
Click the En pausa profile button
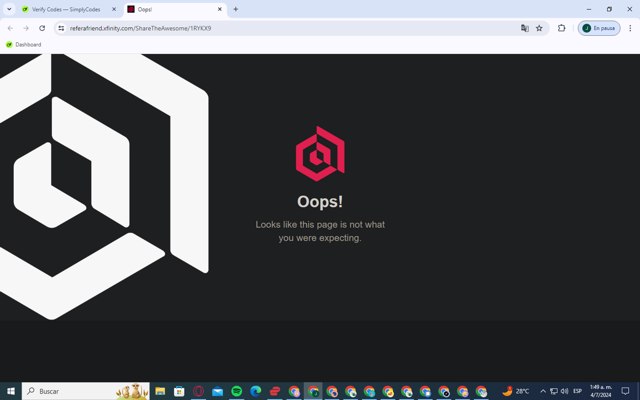(x=599, y=28)
